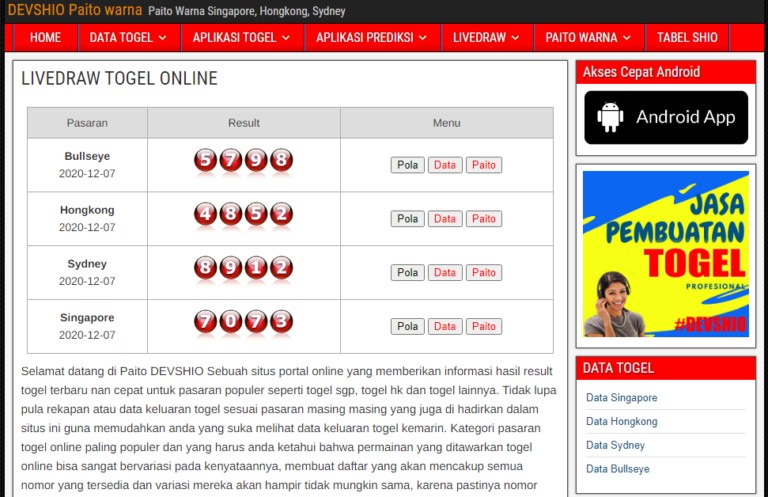Click the Paito button for Sydney
Viewport: 768px width, 497px height.
point(484,273)
